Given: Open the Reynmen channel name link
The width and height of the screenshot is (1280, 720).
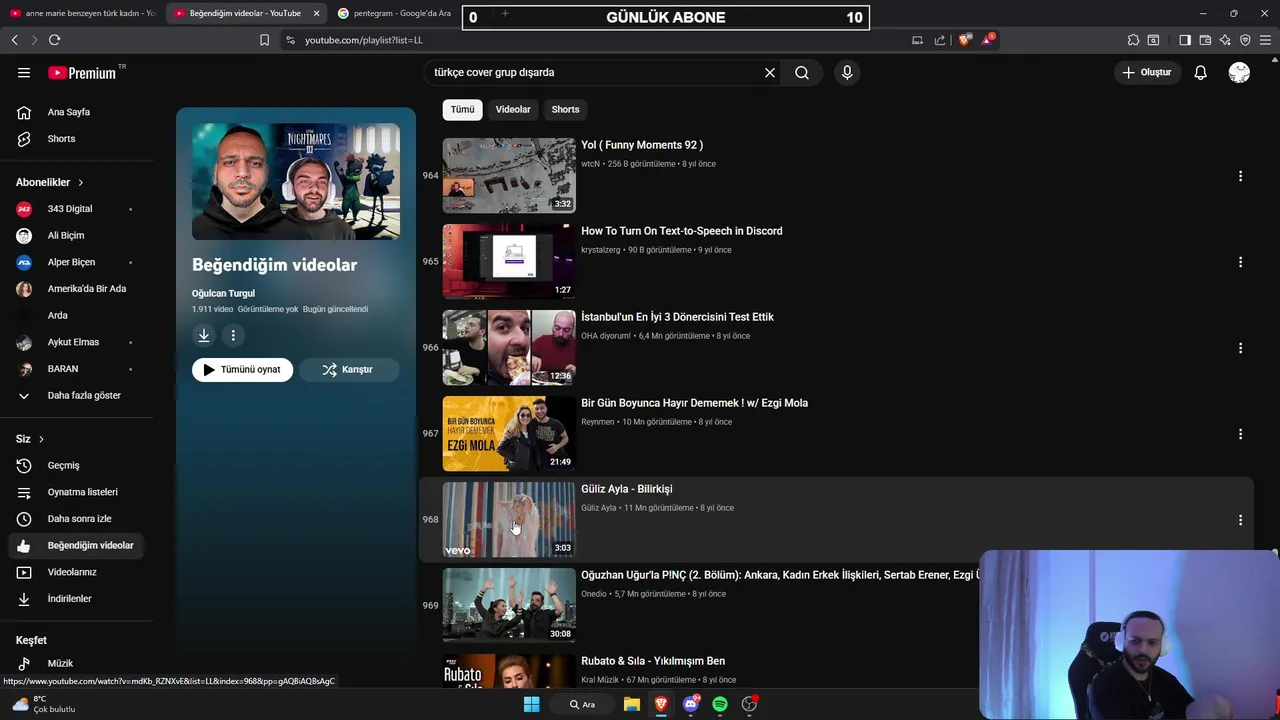Looking at the screenshot, I should [598, 422].
